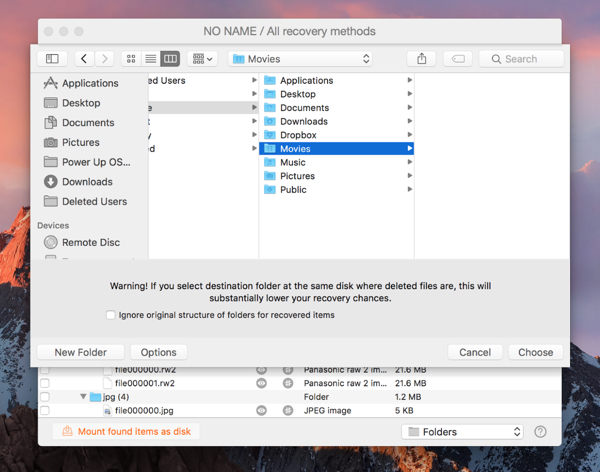Image resolution: width=600 pixels, height=472 pixels.
Task: Select the Desktop folder in column list
Action: tap(336, 94)
